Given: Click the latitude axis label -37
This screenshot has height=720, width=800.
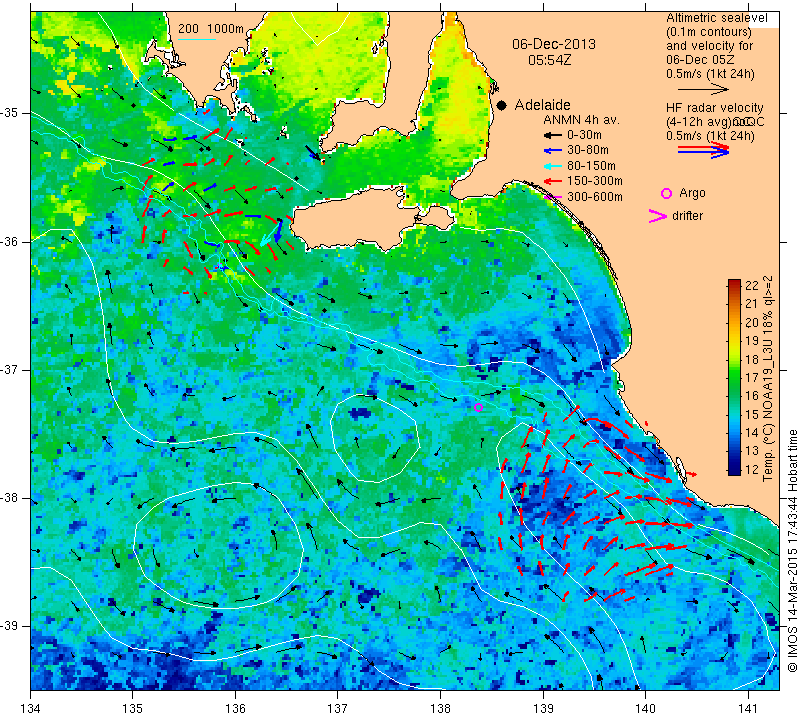Looking at the screenshot, I should click(x=11, y=369).
